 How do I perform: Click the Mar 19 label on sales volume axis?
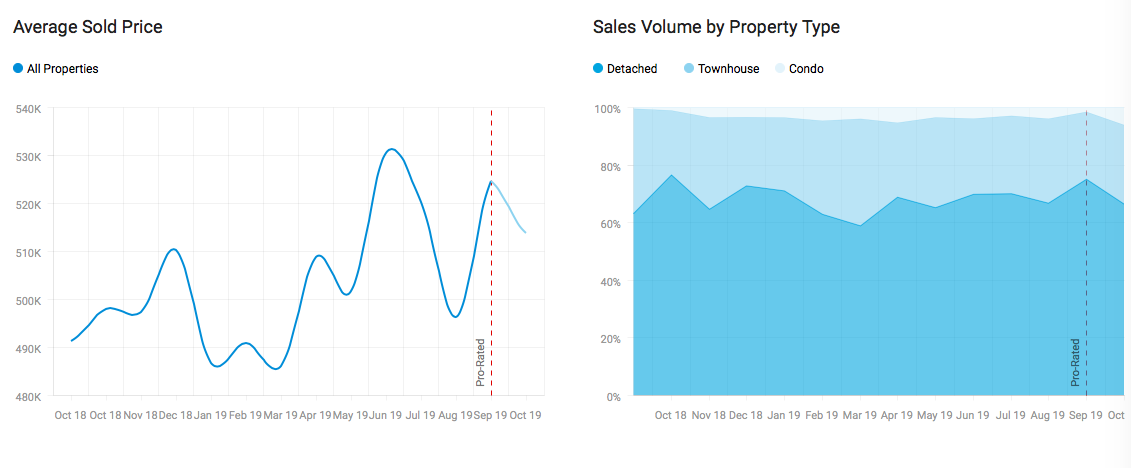pyautogui.click(x=859, y=414)
